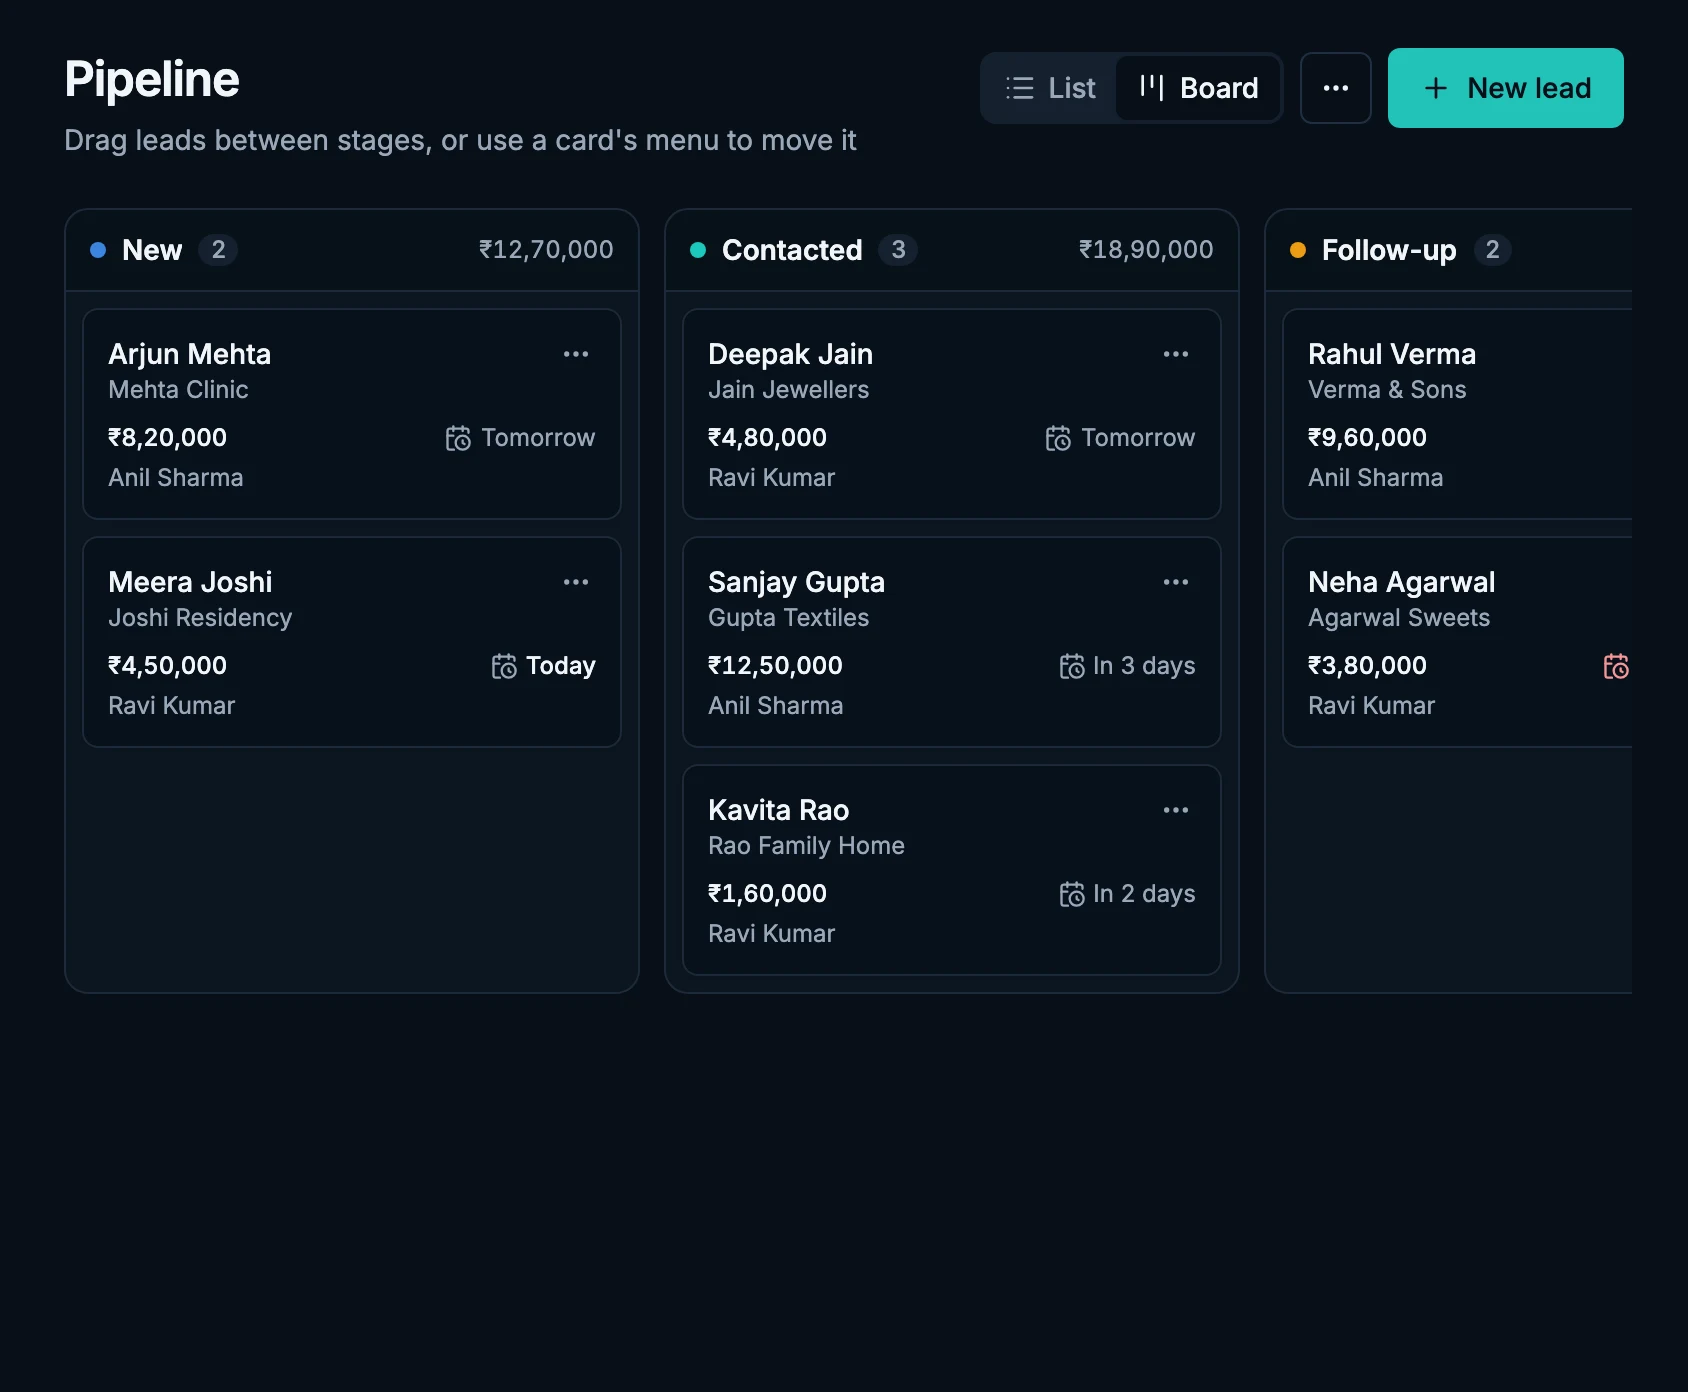Open Kavita Rao card's three-dot menu
1688x1392 pixels.
1176,810
